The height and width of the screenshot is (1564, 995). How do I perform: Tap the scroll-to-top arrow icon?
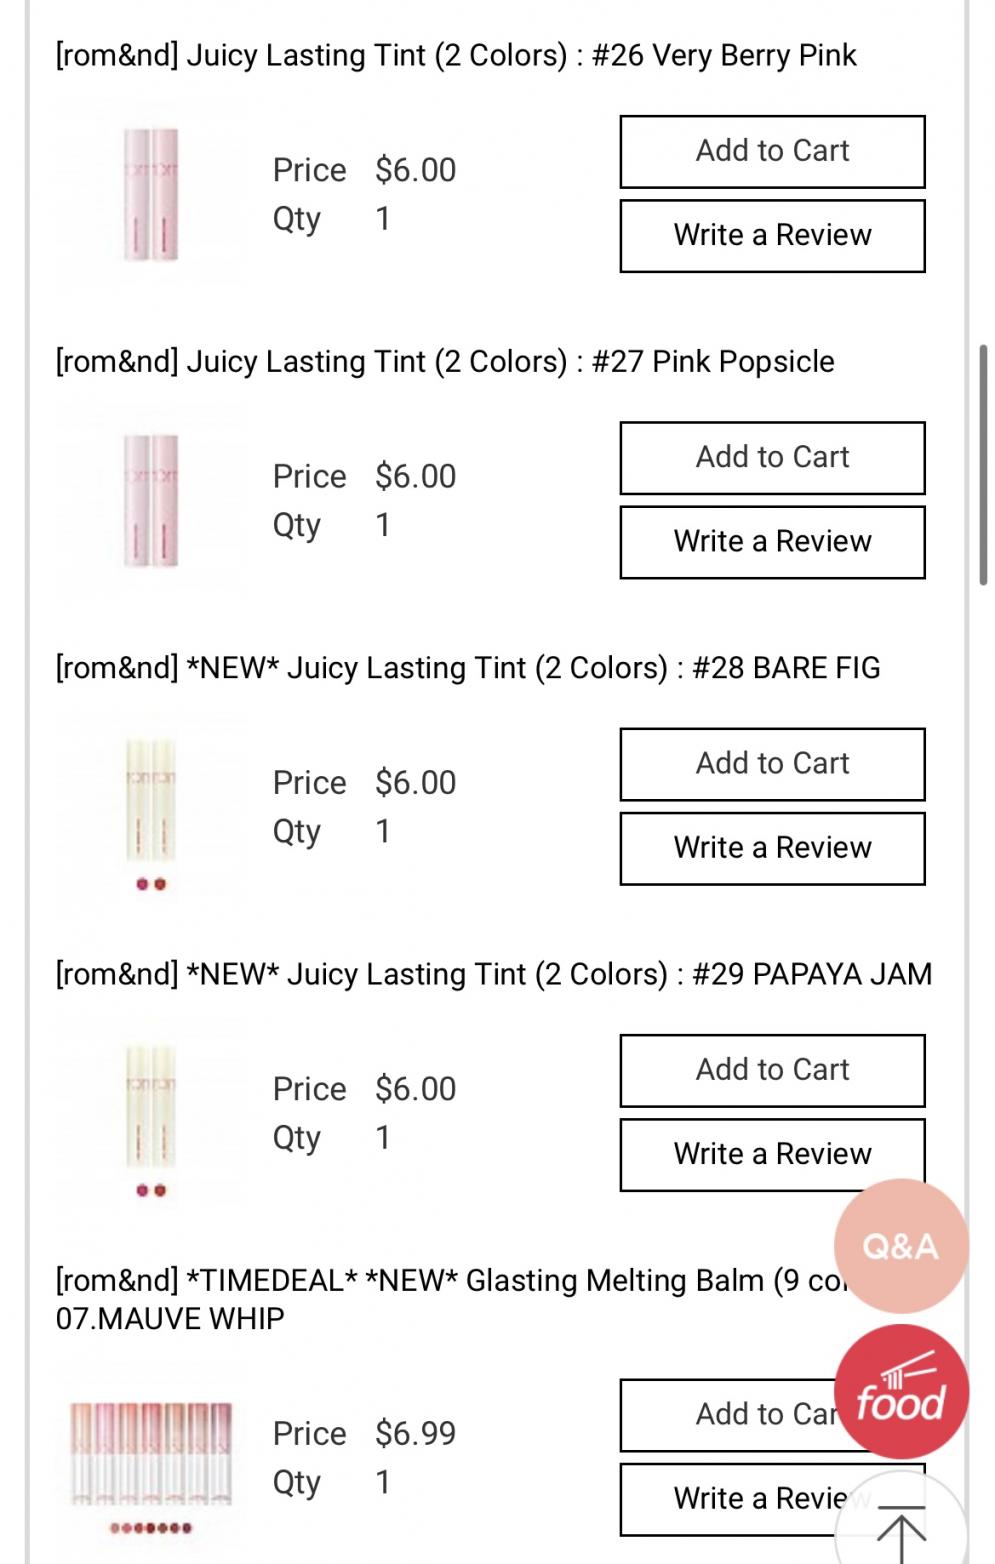(901, 1528)
